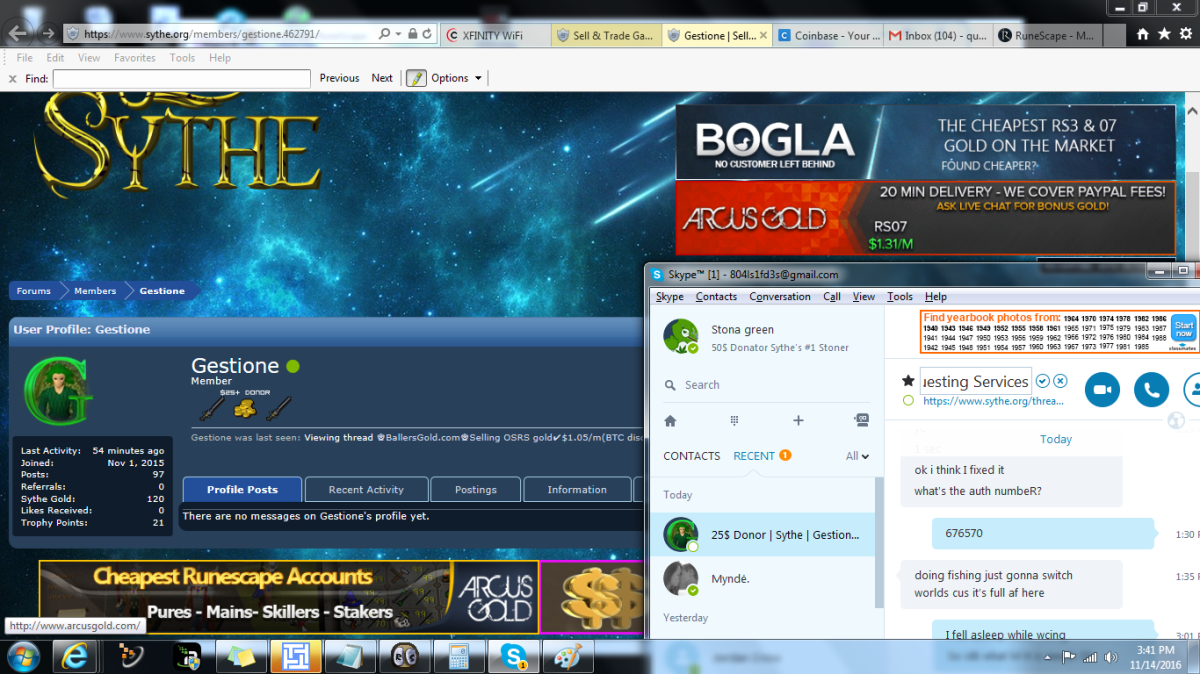Open the IE File menu
Viewport: 1200px width, 674px height.
click(x=25, y=58)
